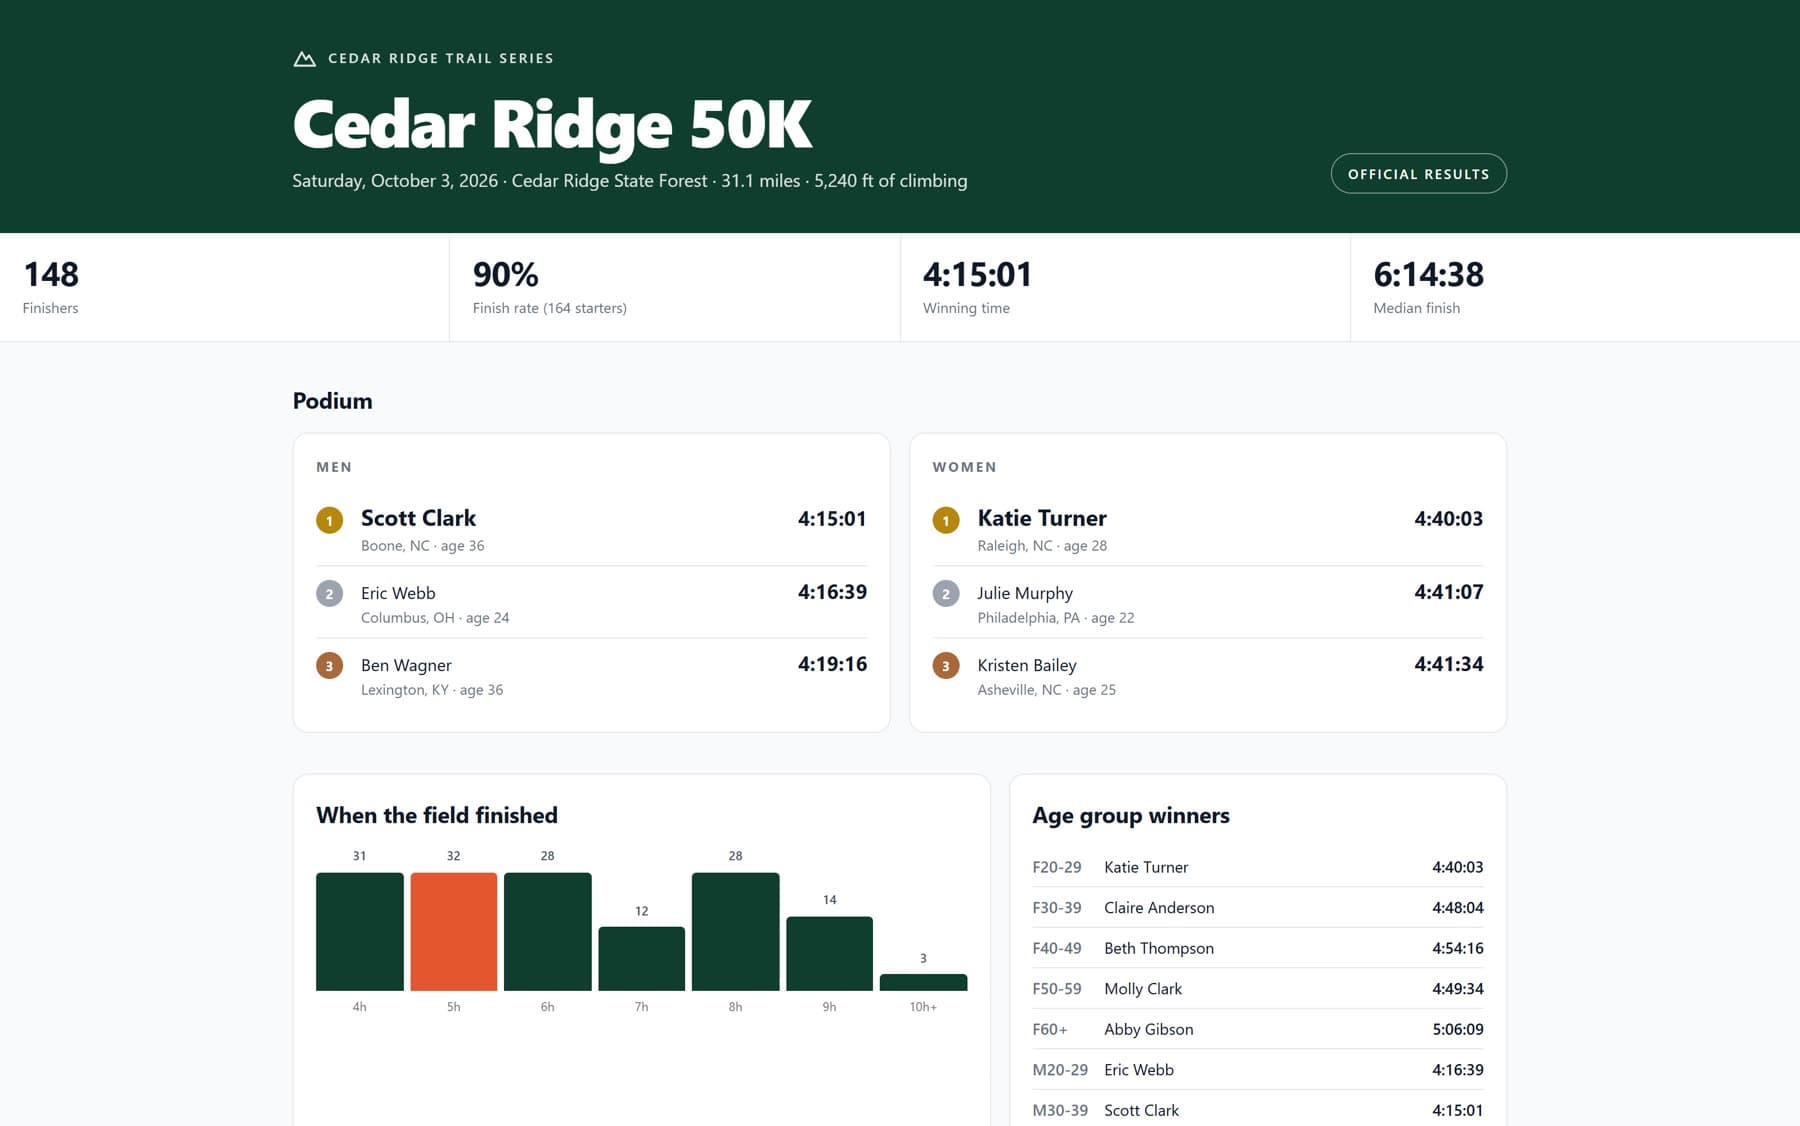Viewport: 1800px width, 1126px height.
Task: Click the M20-29 age group label
Action: (1060, 1070)
